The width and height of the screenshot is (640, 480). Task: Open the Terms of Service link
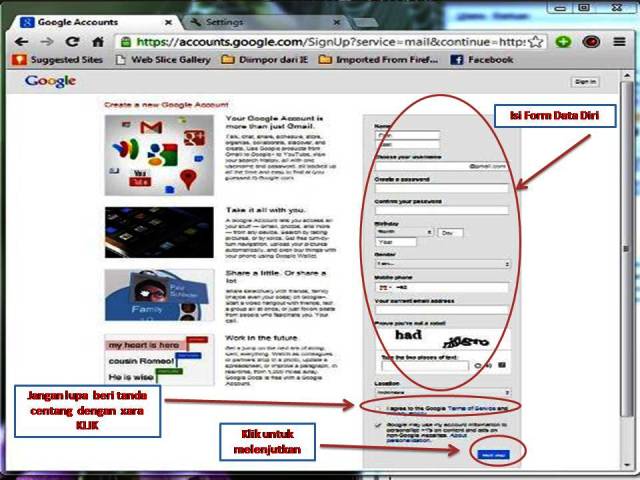(x=471, y=408)
